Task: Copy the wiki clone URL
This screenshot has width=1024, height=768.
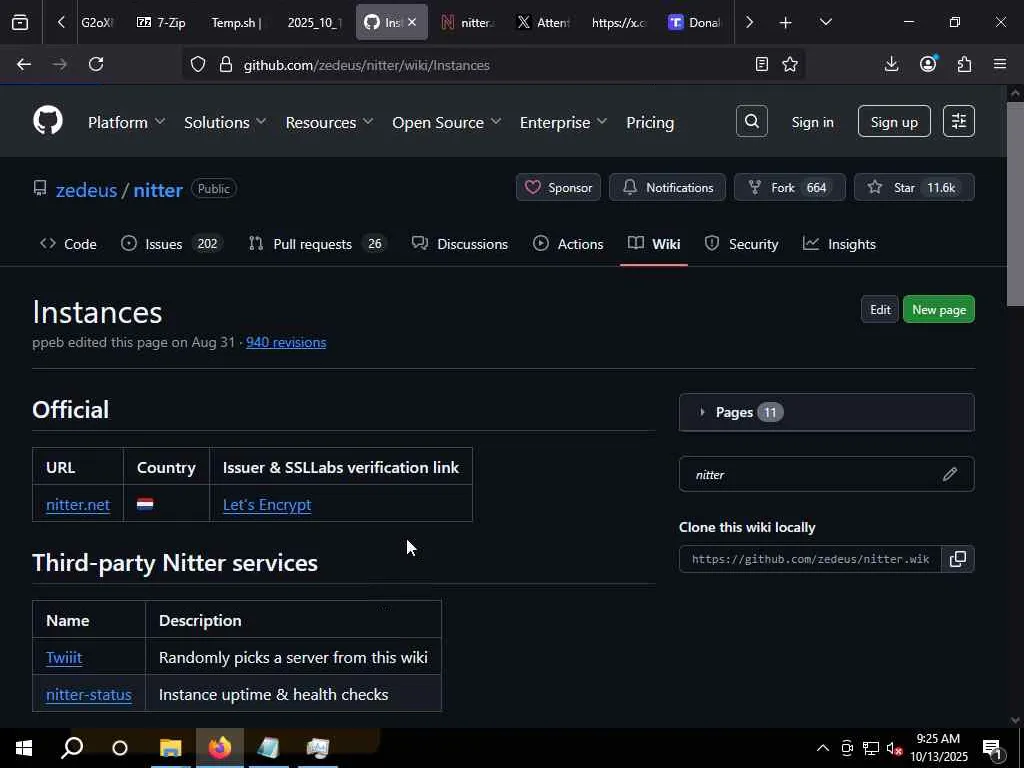Action: pyautogui.click(x=958, y=559)
